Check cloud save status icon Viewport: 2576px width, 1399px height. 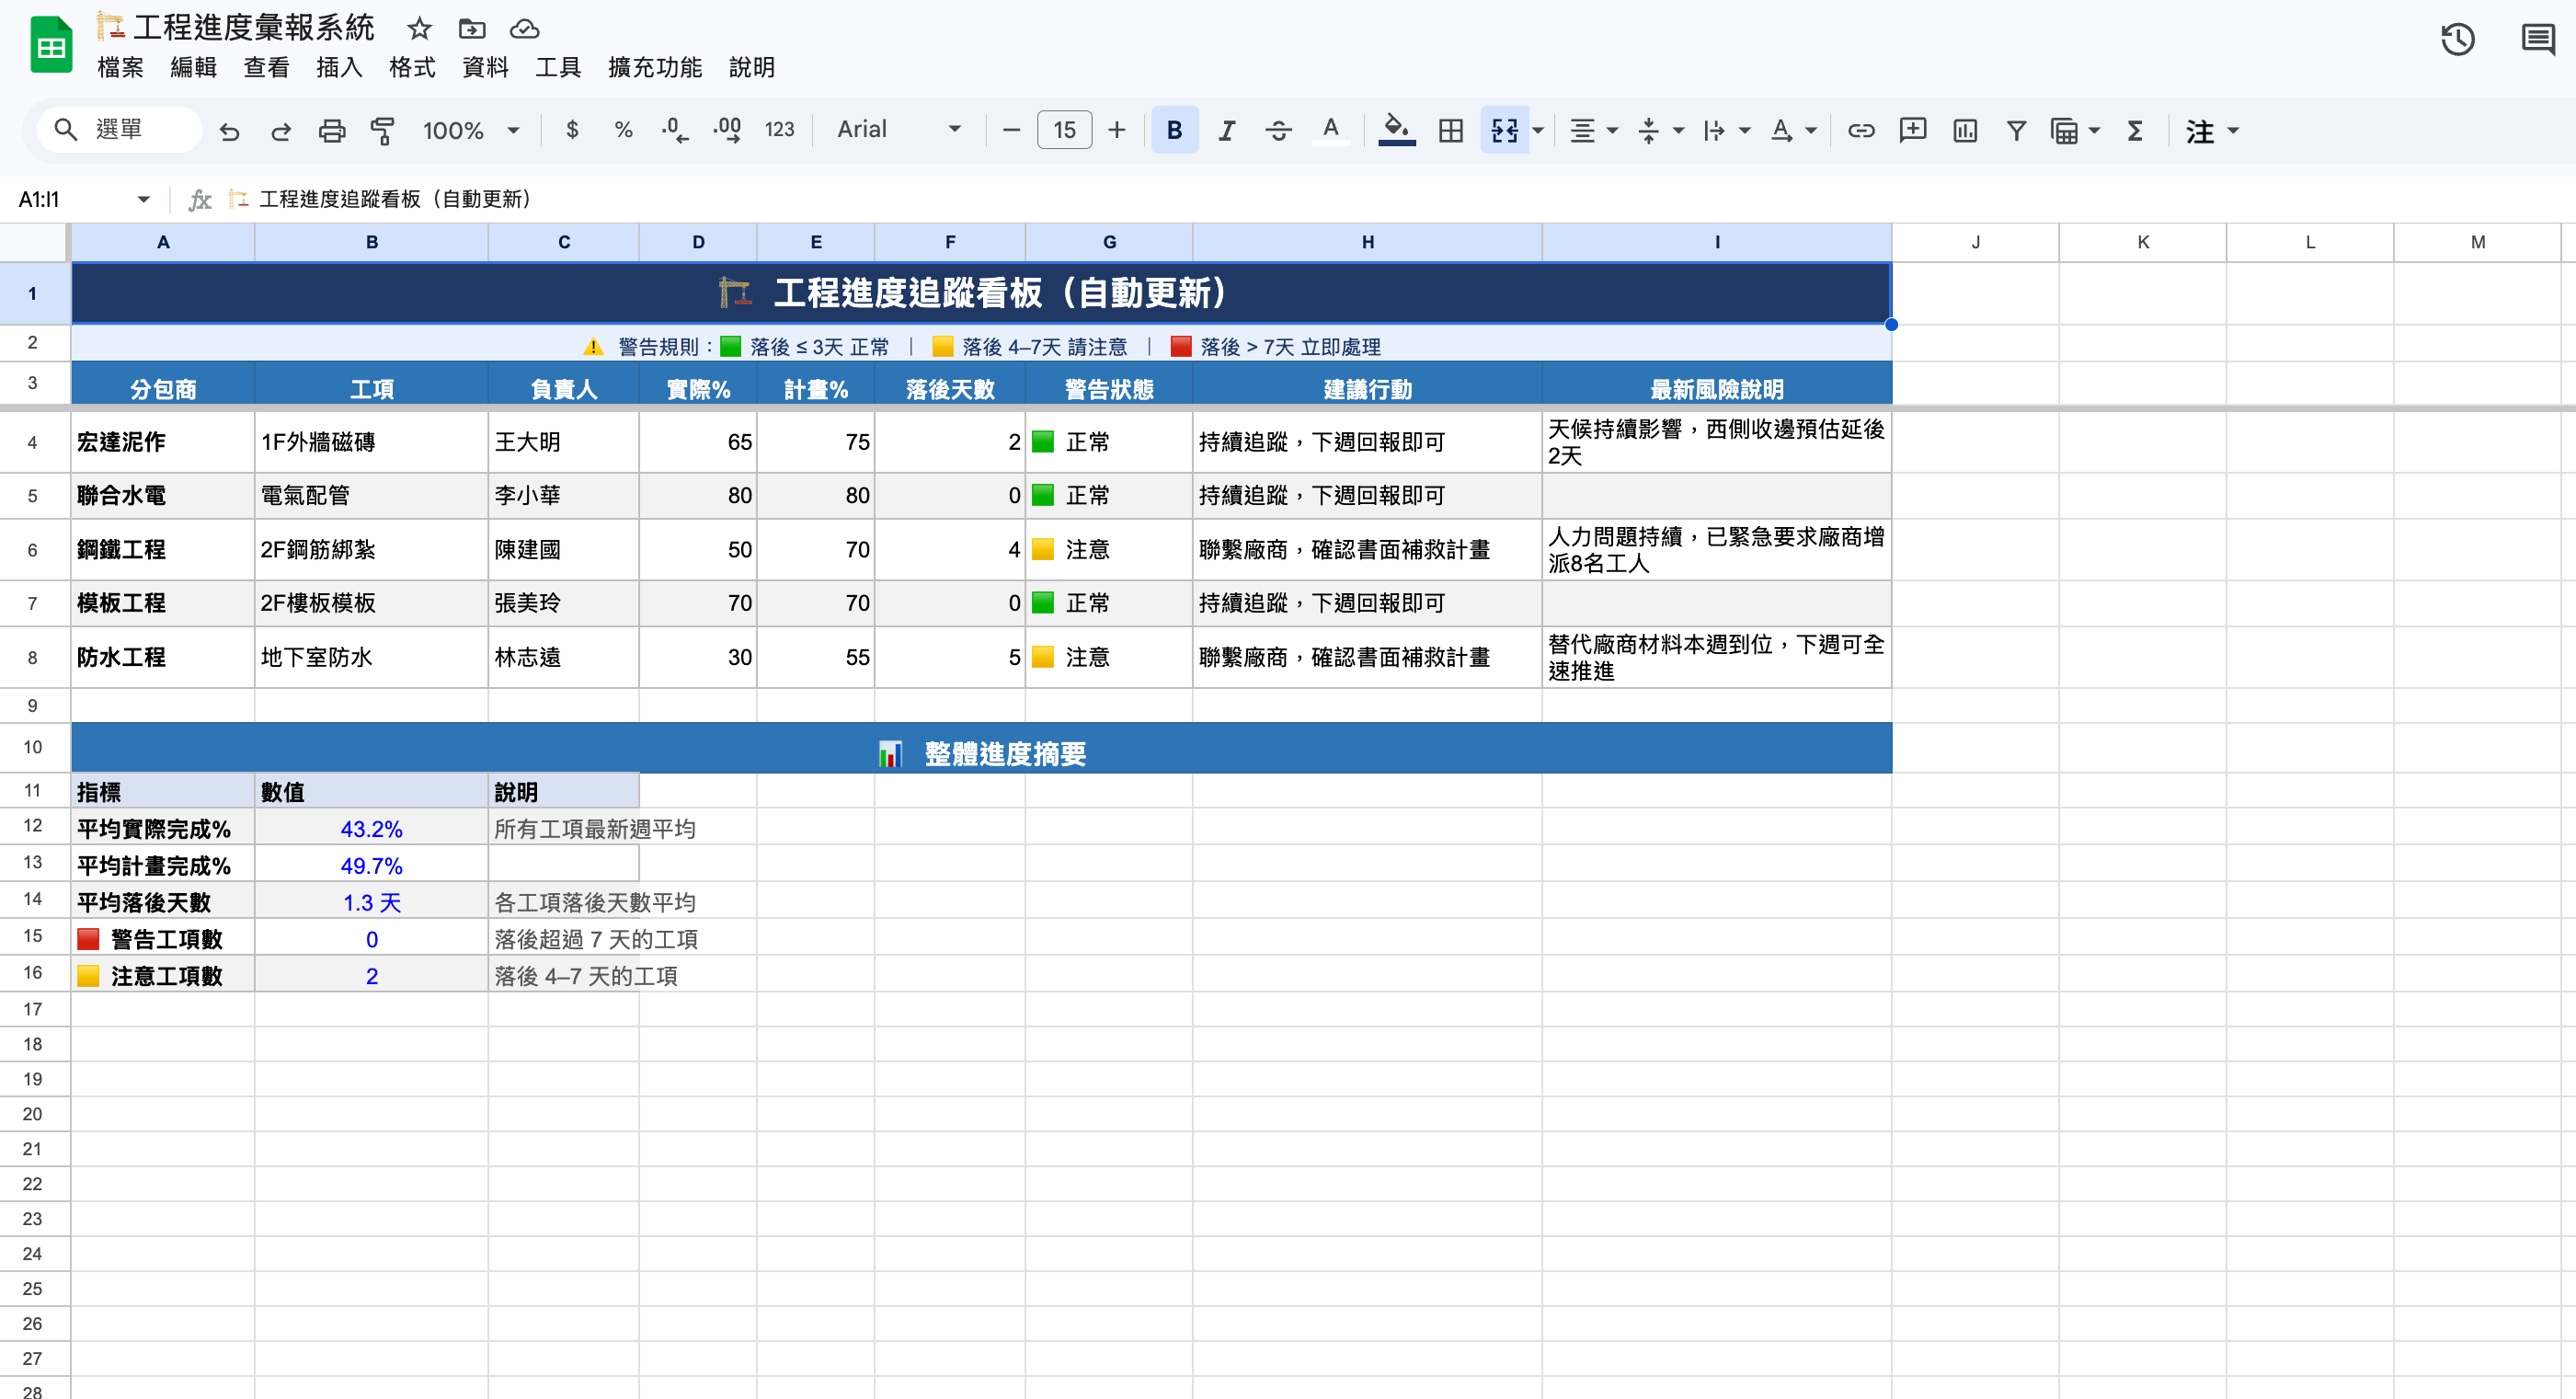click(x=524, y=28)
